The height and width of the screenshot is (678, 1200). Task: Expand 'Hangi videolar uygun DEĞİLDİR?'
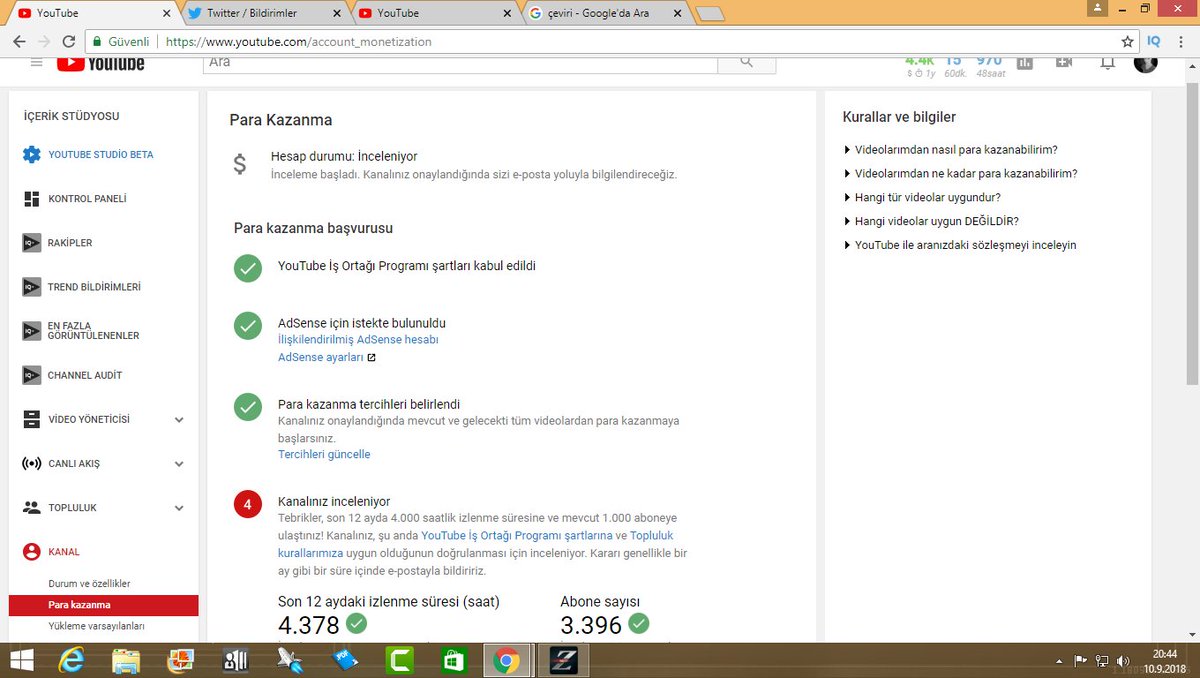[x=932, y=221]
